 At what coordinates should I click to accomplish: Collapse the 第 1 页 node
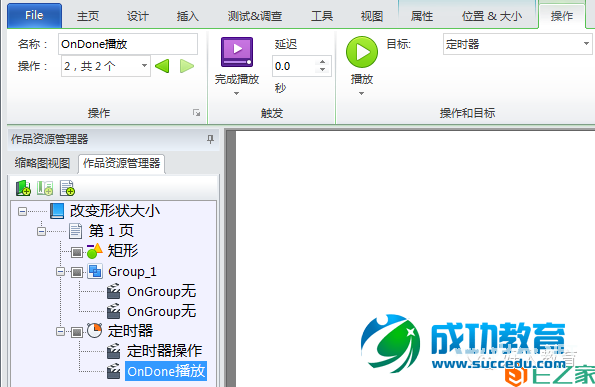click(x=41, y=231)
